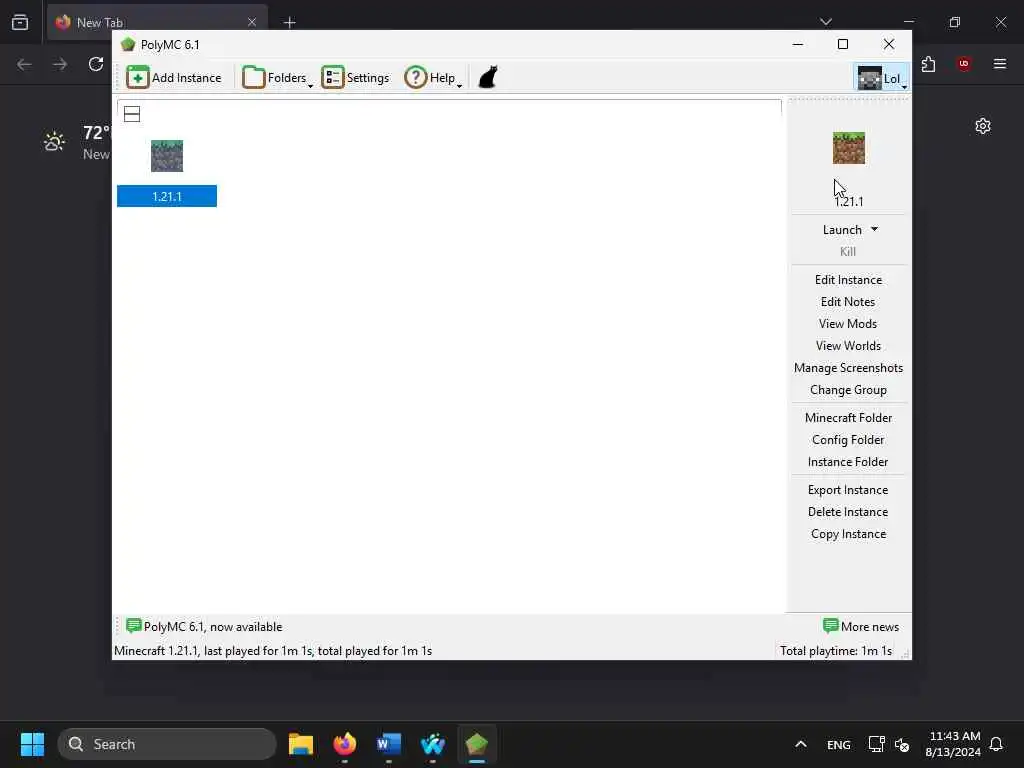Open Word from the taskbar
1024x768 pixels.
coord(389,744)
